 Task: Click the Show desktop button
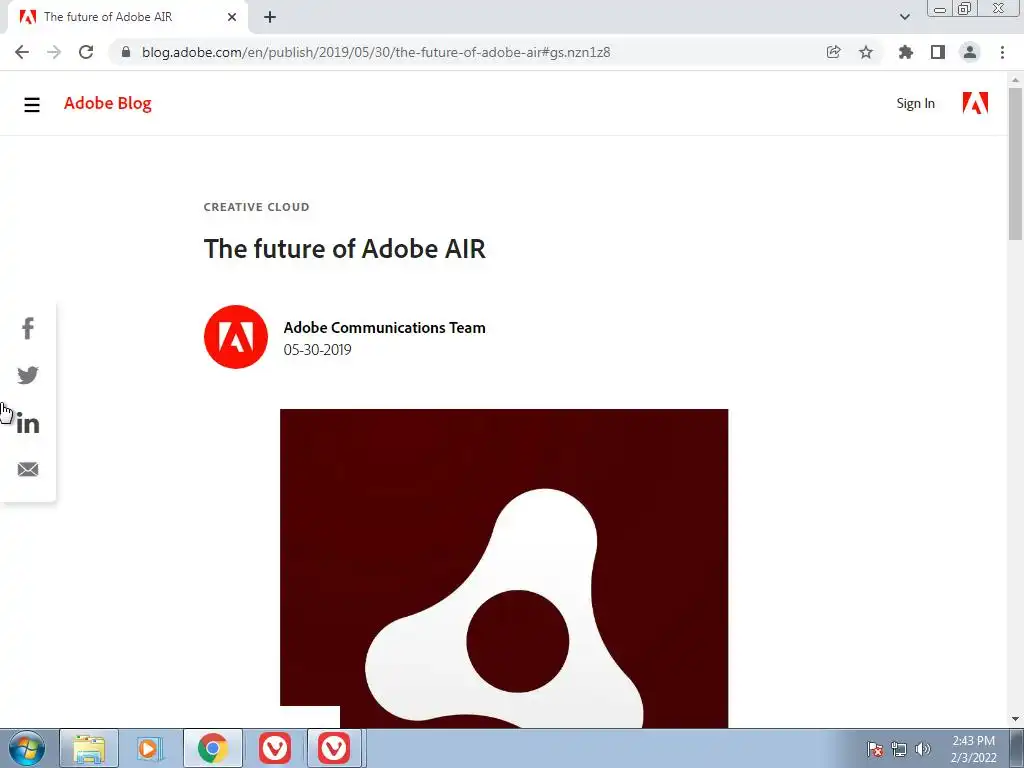pos(1017,748)
